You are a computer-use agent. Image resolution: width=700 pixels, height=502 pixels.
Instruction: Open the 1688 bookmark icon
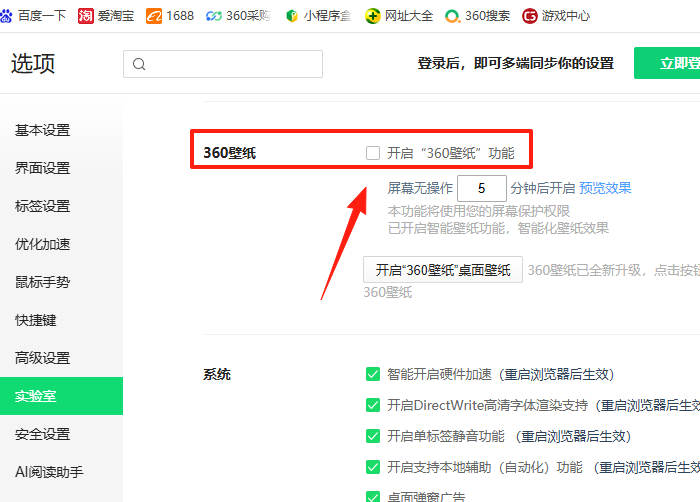154,17
